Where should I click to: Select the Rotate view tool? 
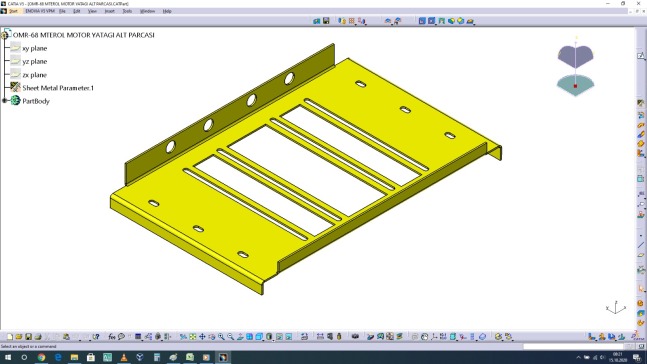(212, 337)
